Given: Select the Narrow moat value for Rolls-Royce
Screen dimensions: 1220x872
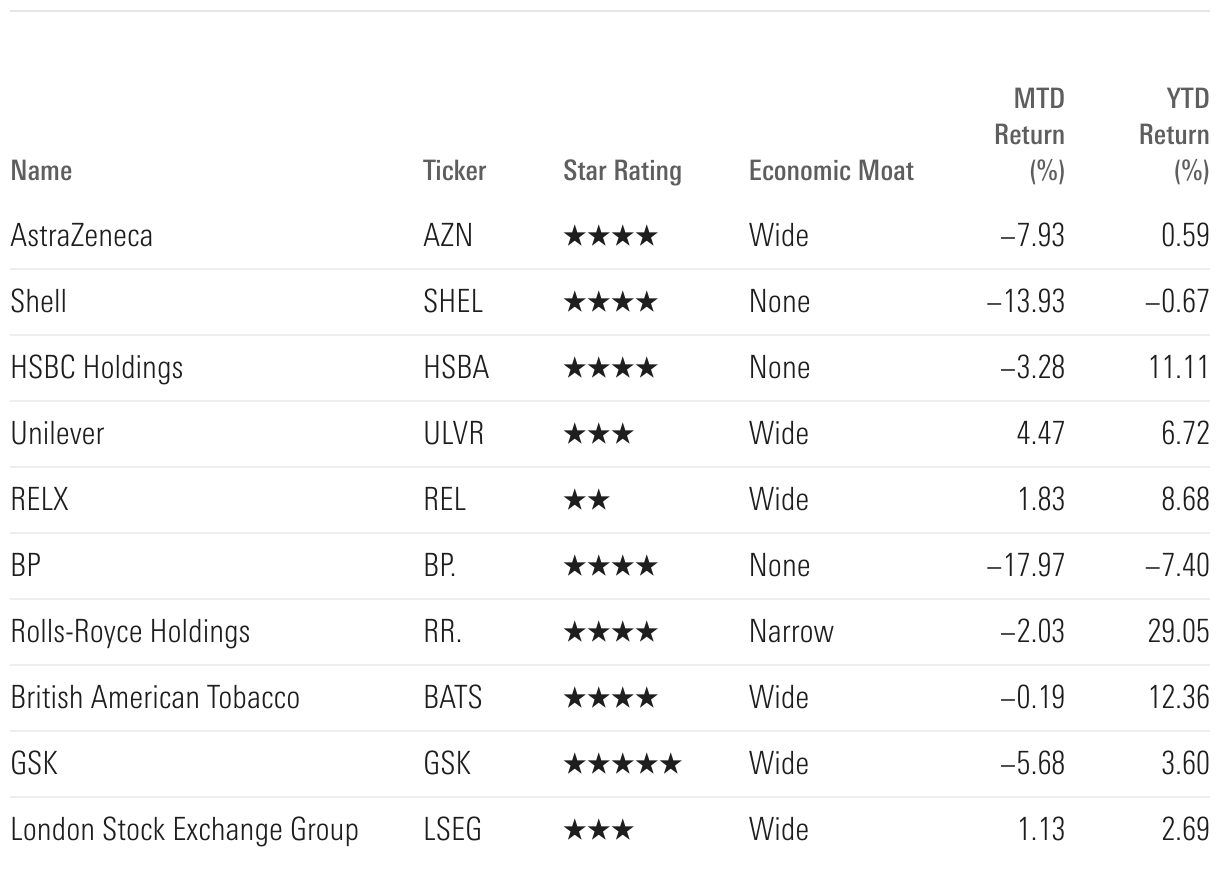Looking at the screenshot, I should pyautogui.click(x=790, y=632).
